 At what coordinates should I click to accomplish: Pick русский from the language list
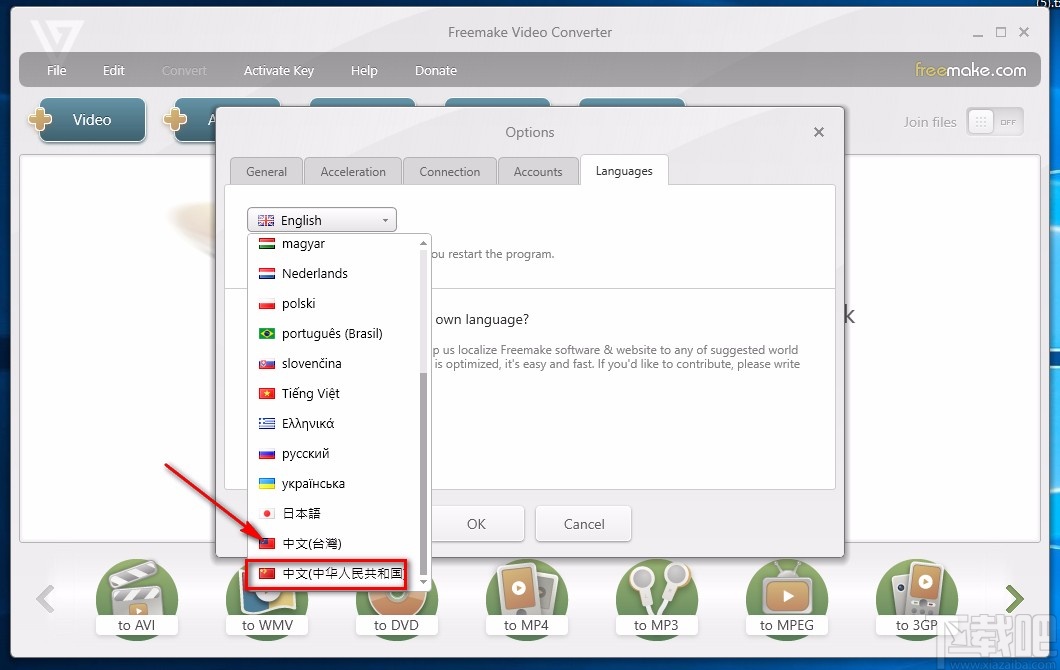pos(304,453)
